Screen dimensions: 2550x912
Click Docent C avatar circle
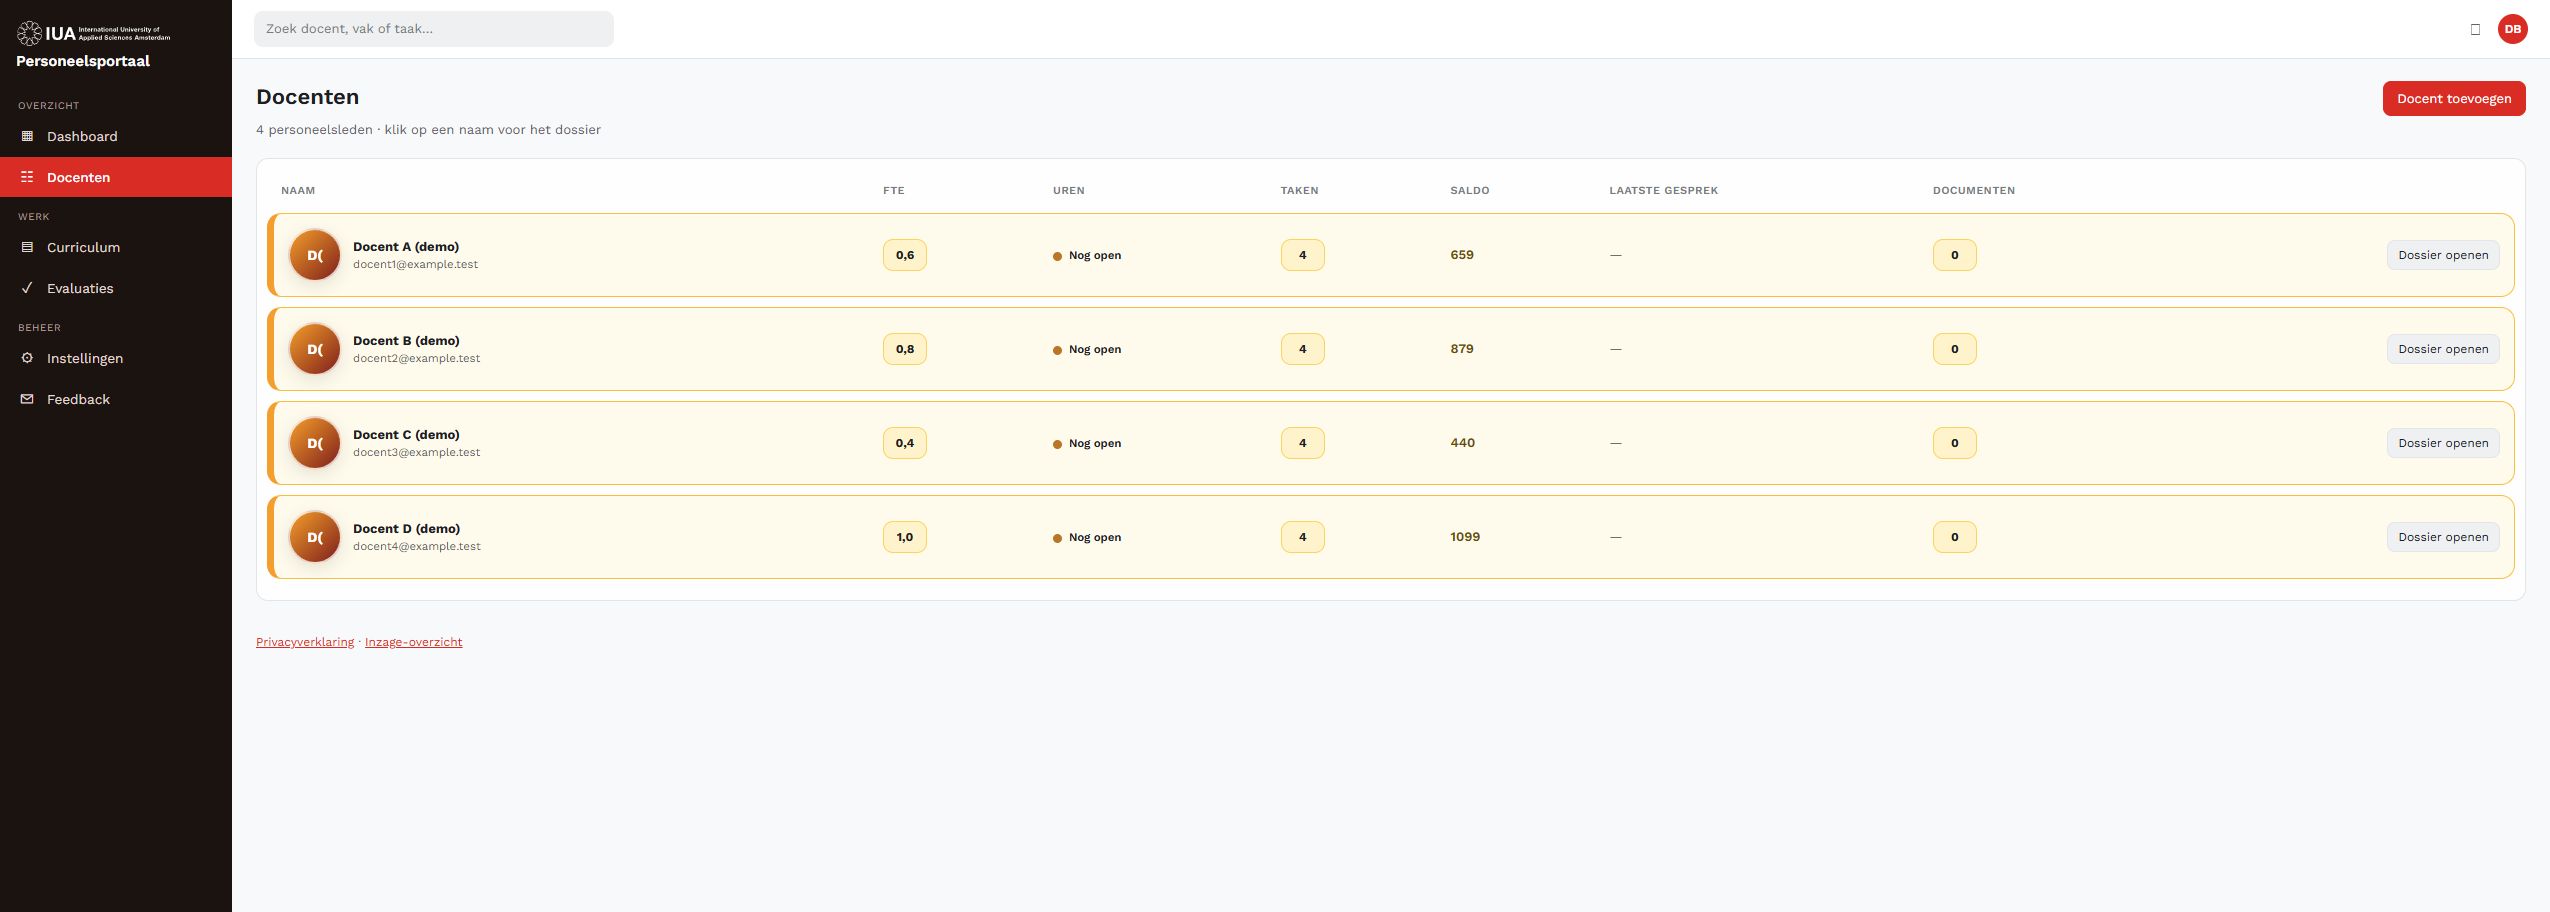[x=315, y=443]
